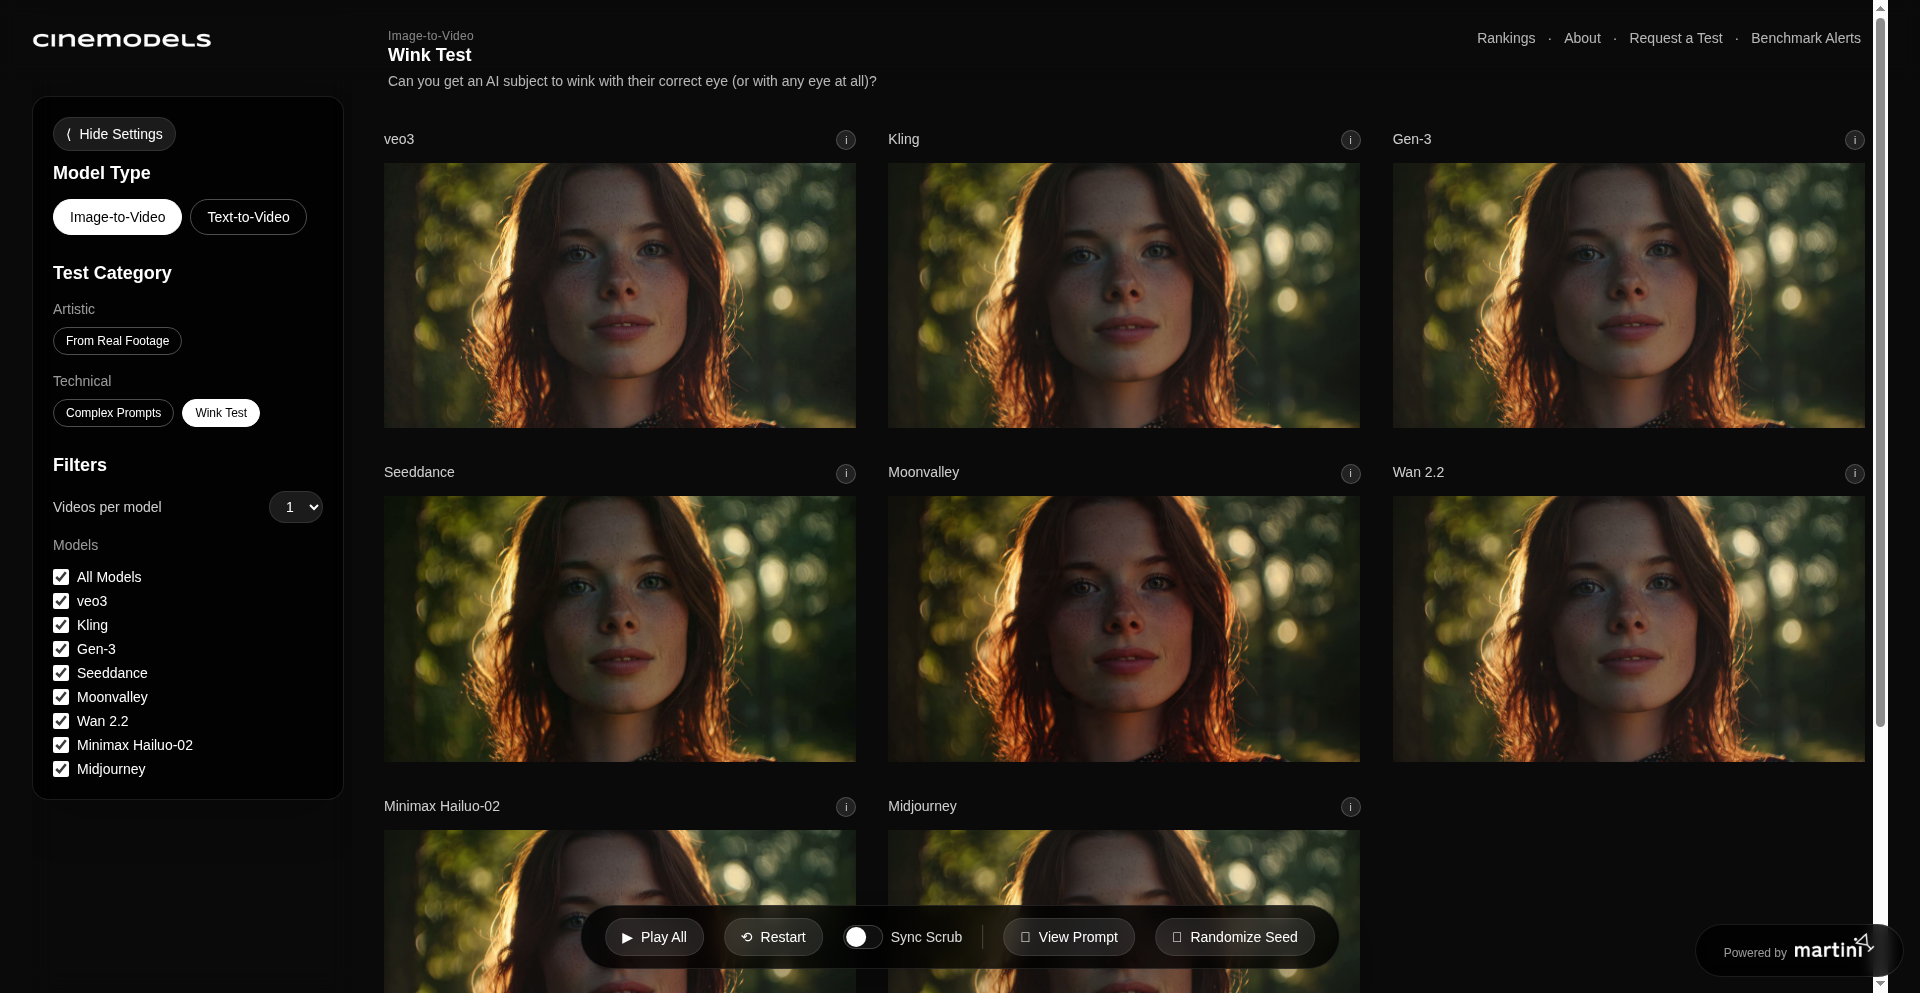This screenshot has width=1920, height=993.
Task: Click the Seeddance video thumbnail
Action: [x=620, y=629]
